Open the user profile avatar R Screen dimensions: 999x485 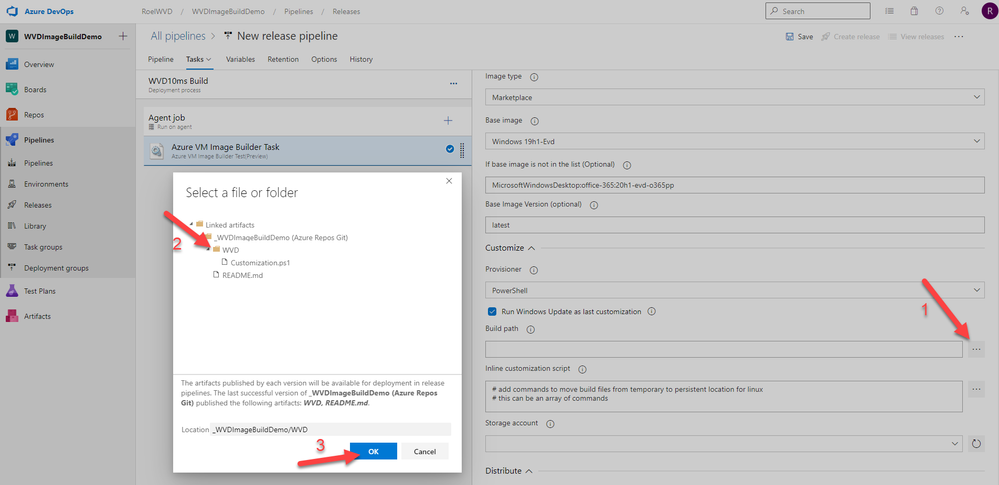coord(988,11)
